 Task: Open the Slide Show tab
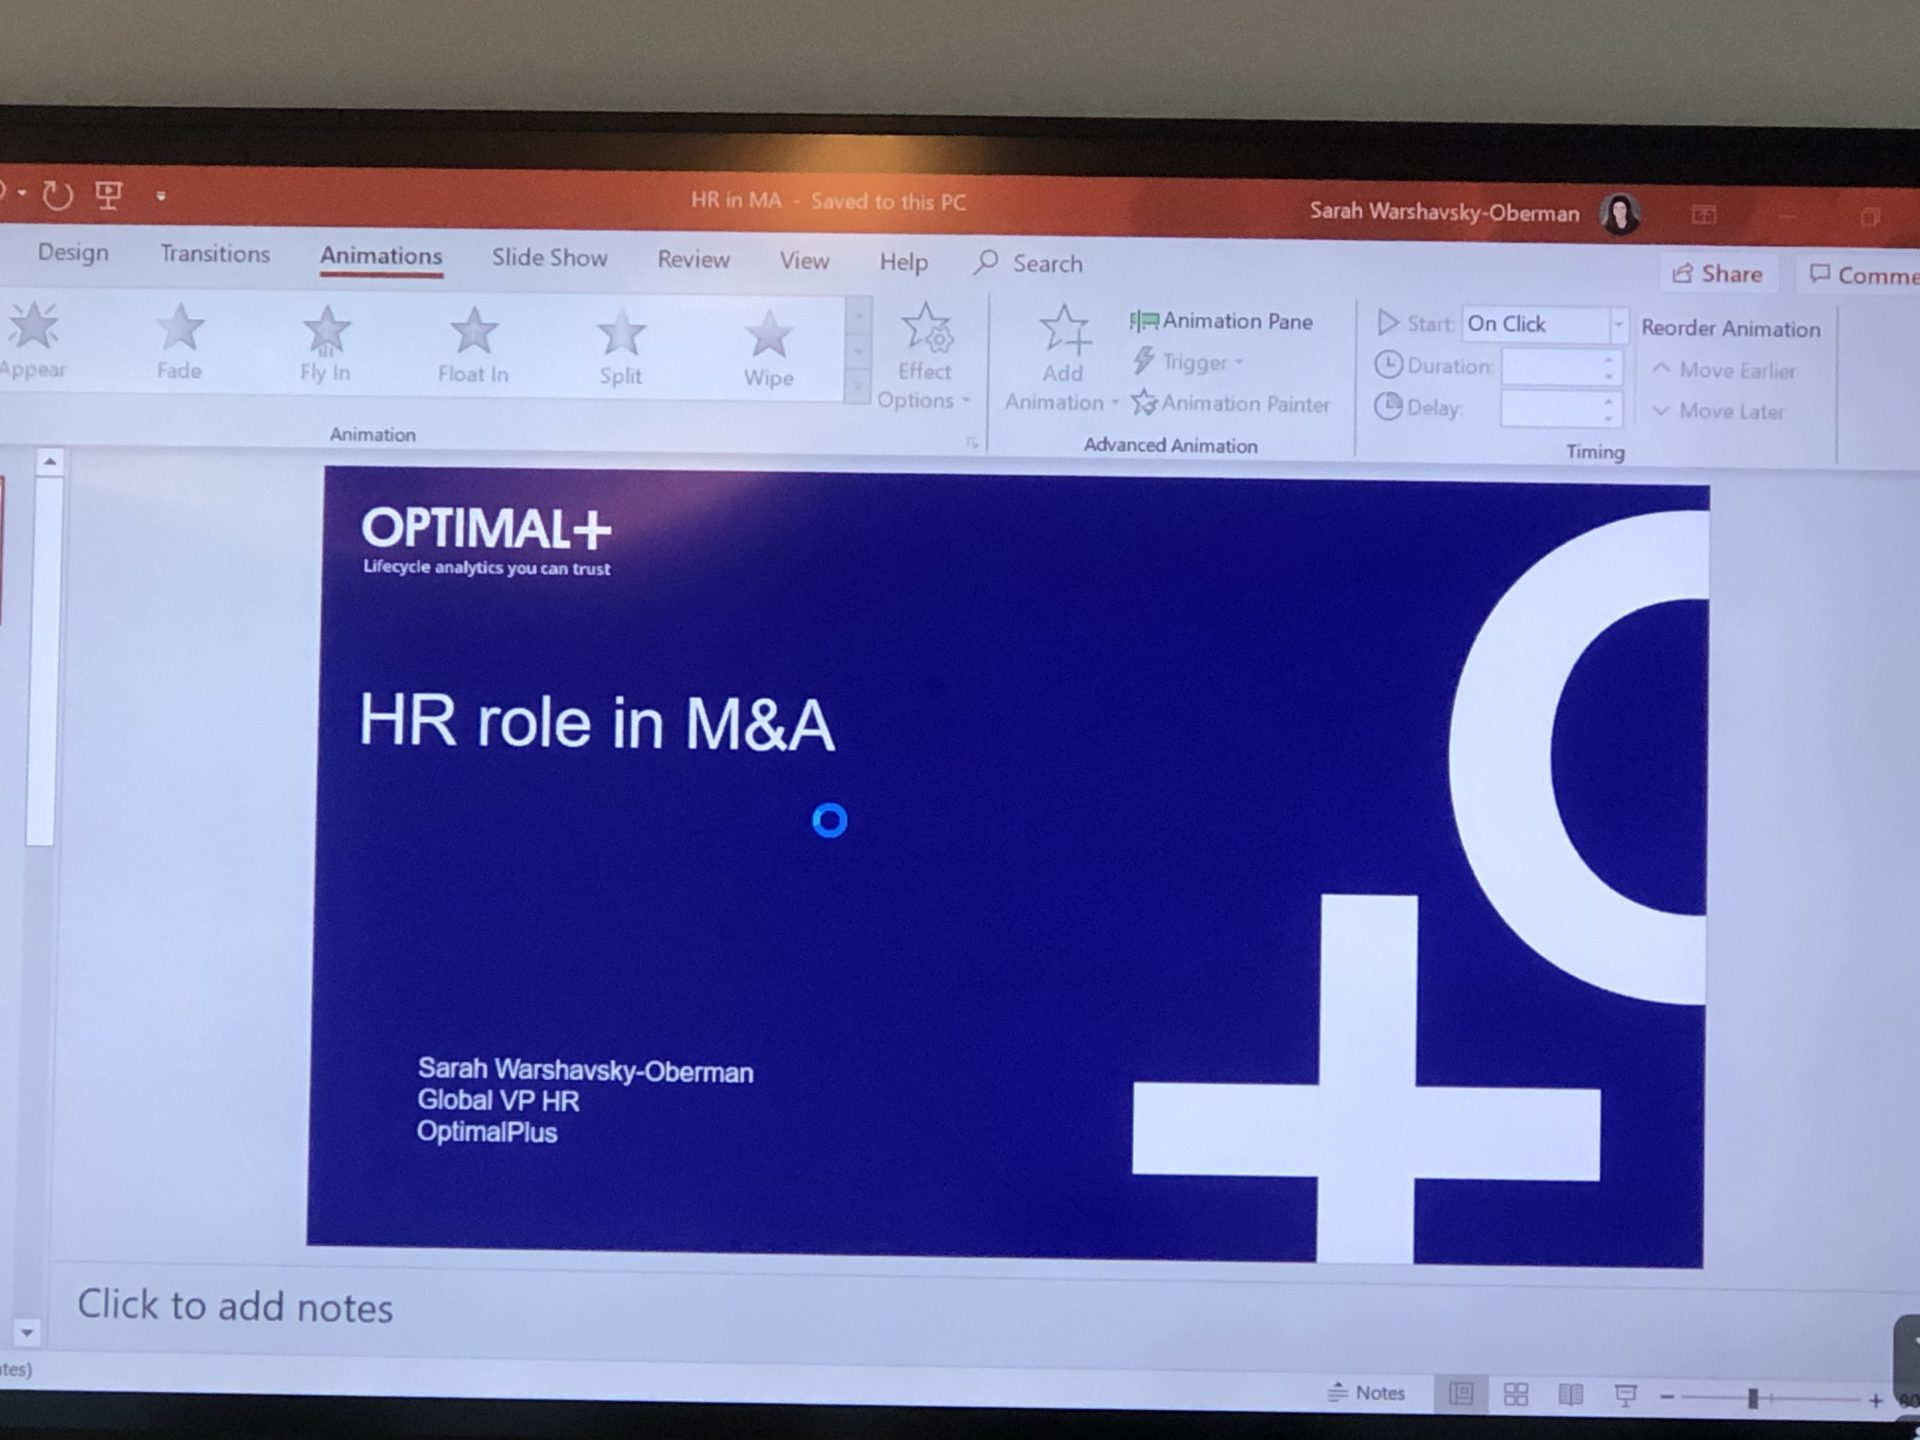click(549, 258)
